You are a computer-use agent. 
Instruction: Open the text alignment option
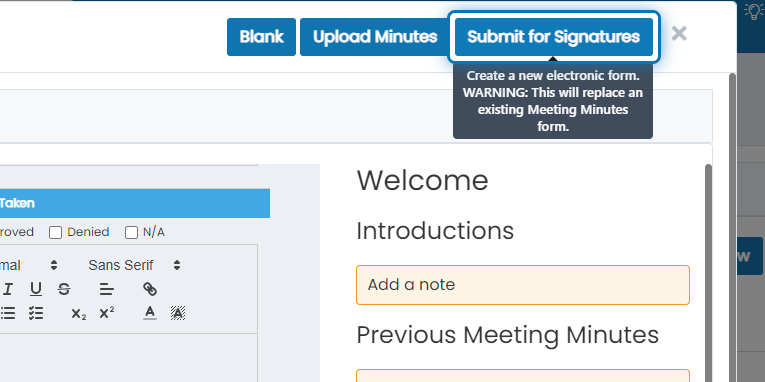tap(107, 289)
